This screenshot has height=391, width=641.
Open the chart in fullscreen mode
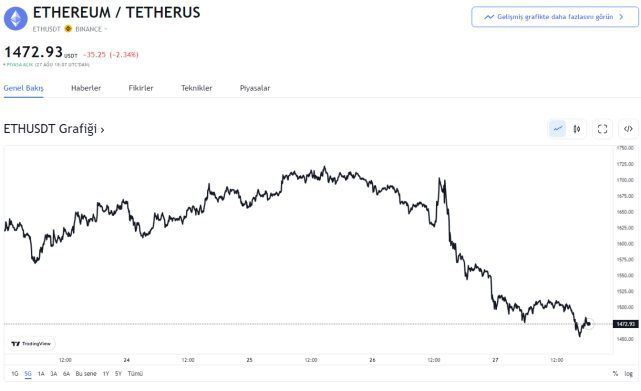[602, 129]
